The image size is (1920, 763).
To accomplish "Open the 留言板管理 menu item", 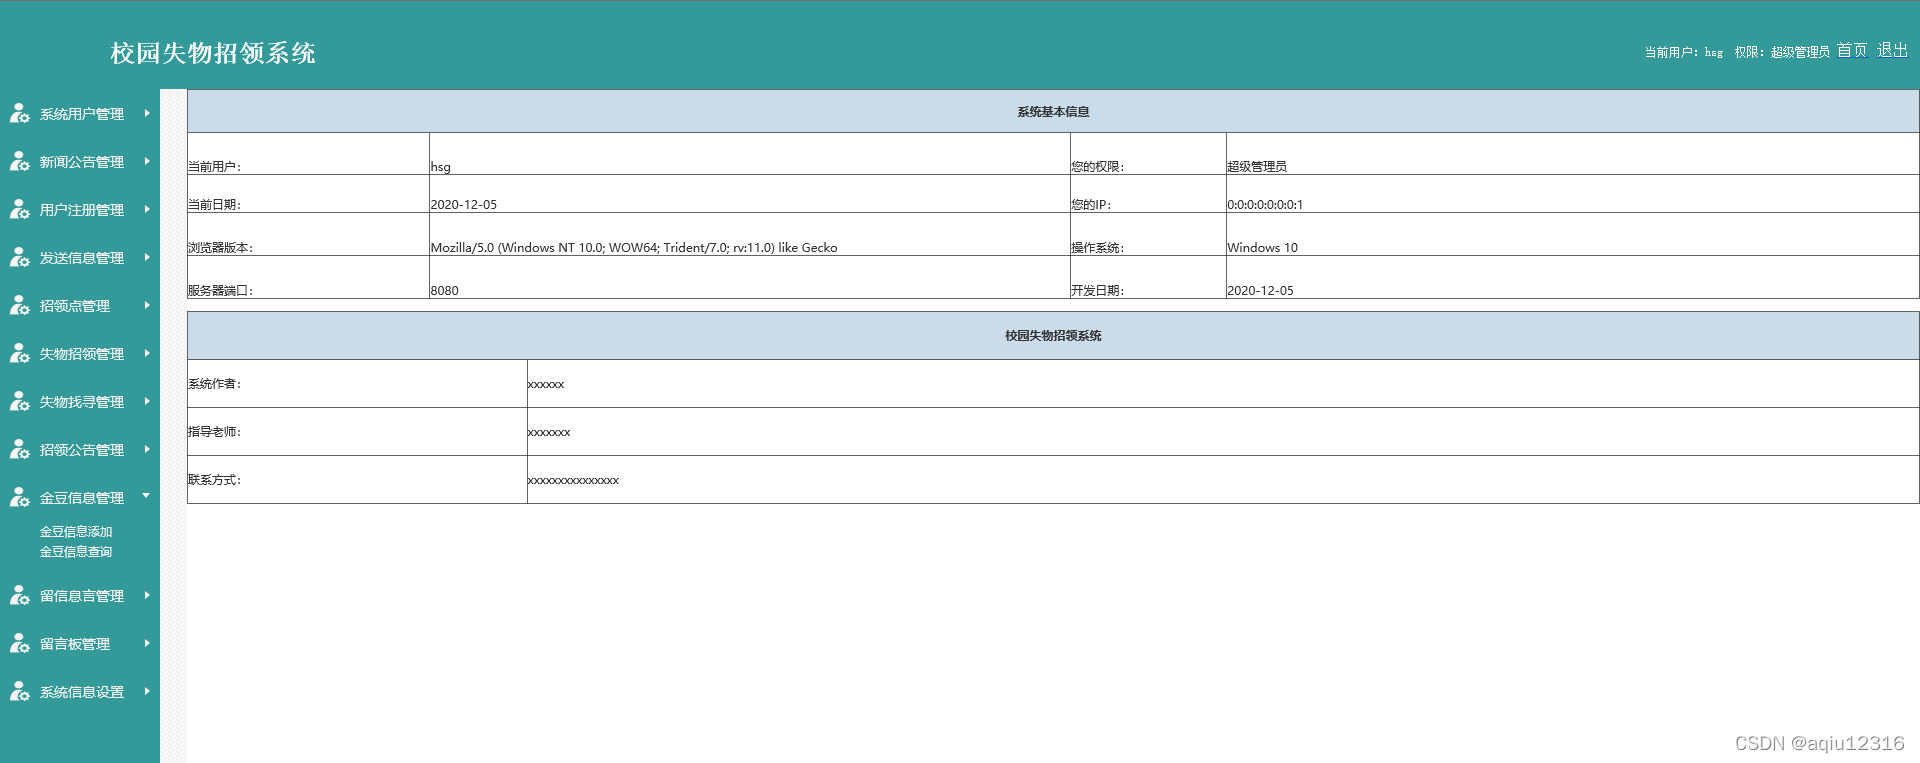I will [75, 644].
